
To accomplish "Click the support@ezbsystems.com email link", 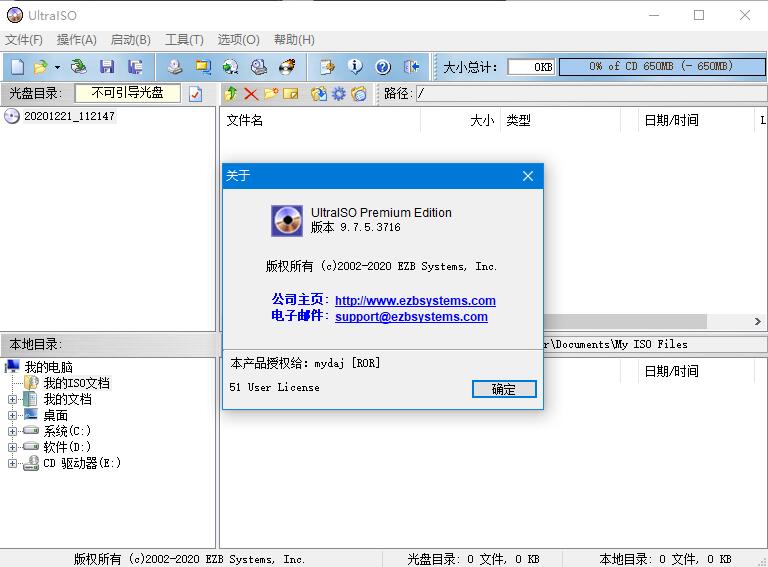I will pyautogui.click(x=411, y=316).
